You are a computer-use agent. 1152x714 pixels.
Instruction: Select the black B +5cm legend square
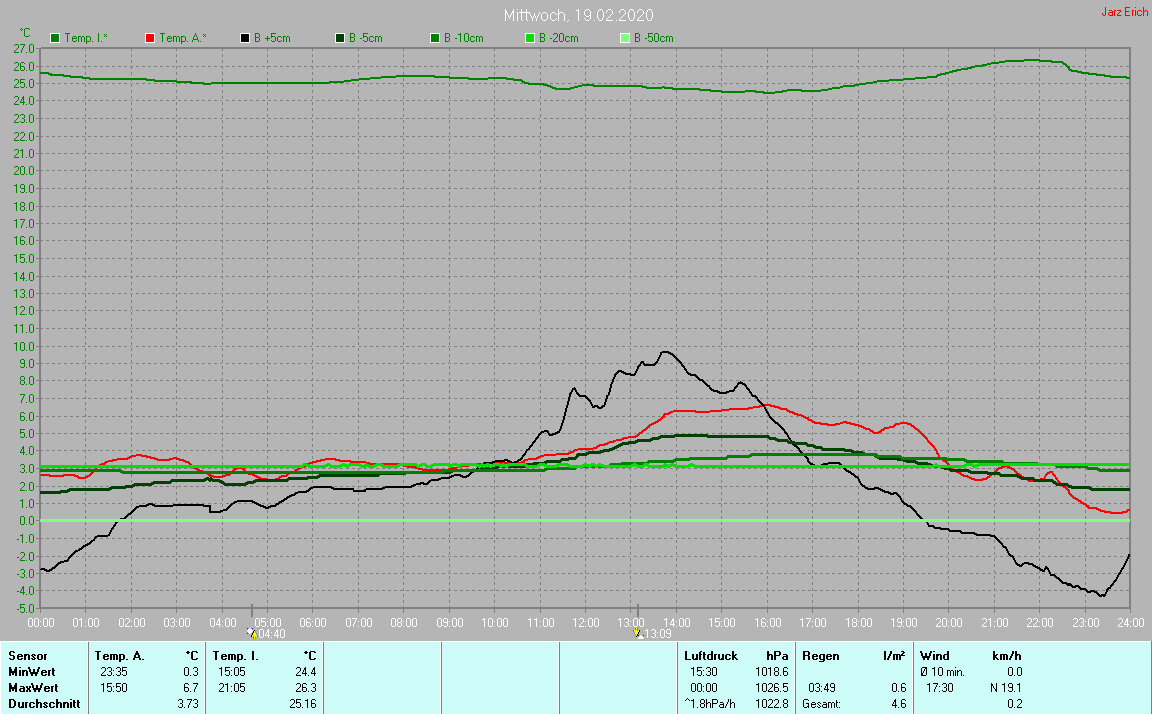(x=245, y=38)
